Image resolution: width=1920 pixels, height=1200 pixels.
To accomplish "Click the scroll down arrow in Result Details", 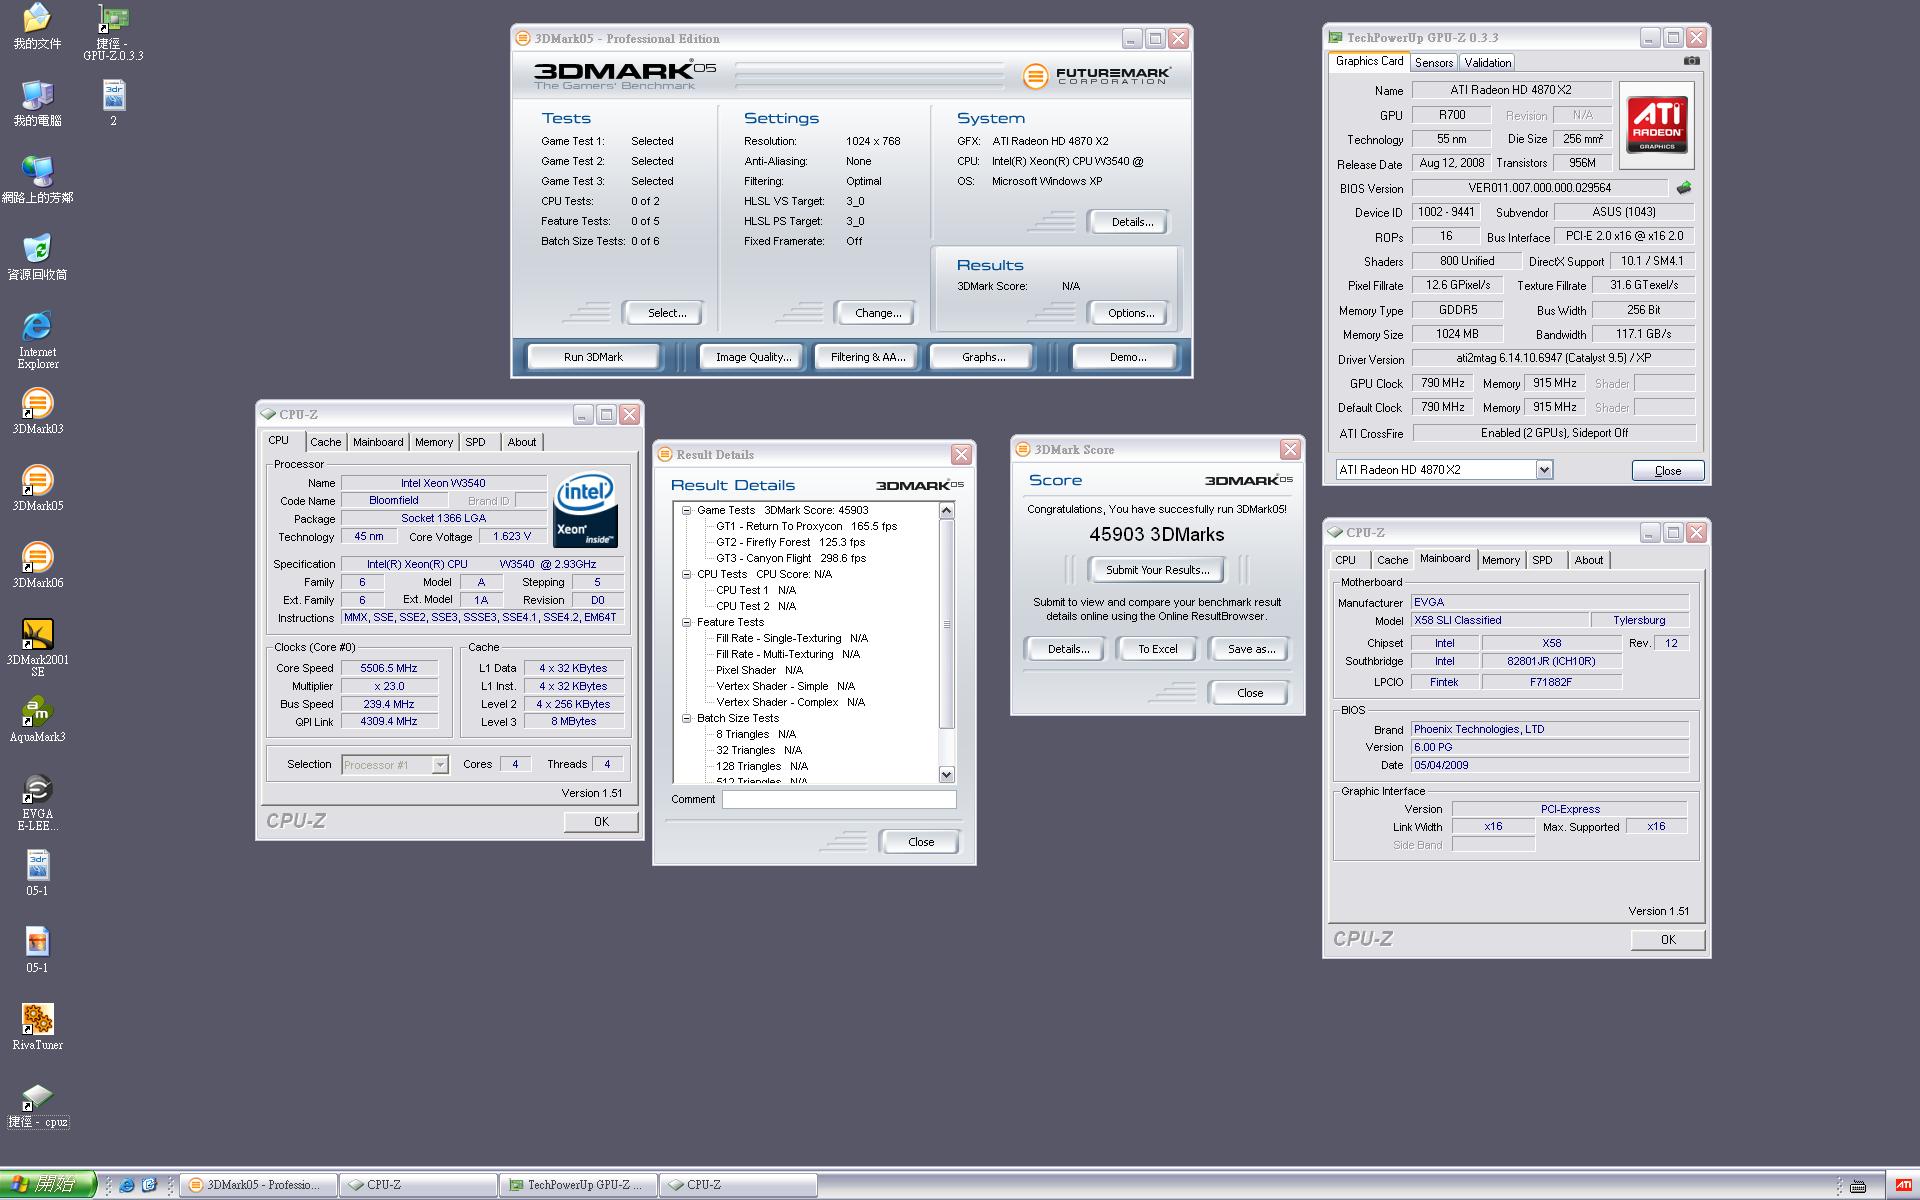I will pyautogui.click(x=947, y=774).
